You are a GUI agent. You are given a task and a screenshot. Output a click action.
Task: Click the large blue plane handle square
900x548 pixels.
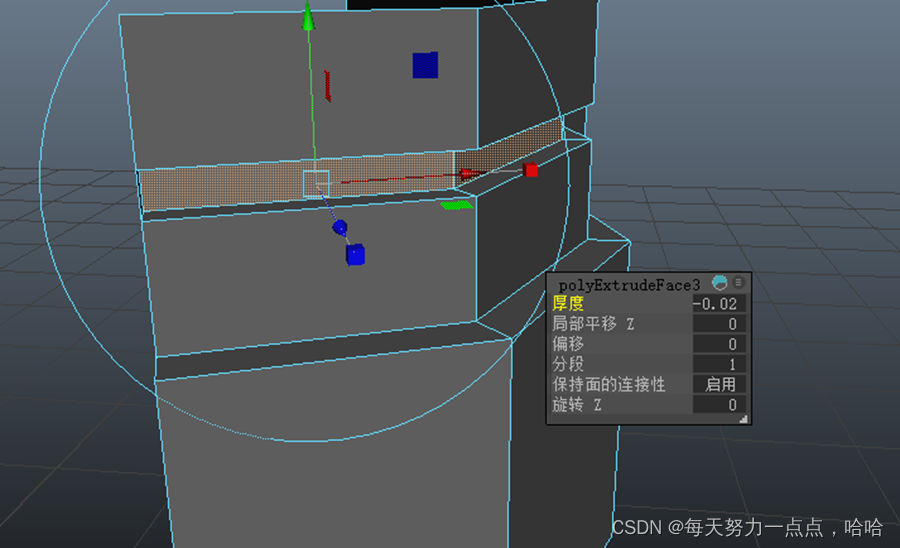425,65
